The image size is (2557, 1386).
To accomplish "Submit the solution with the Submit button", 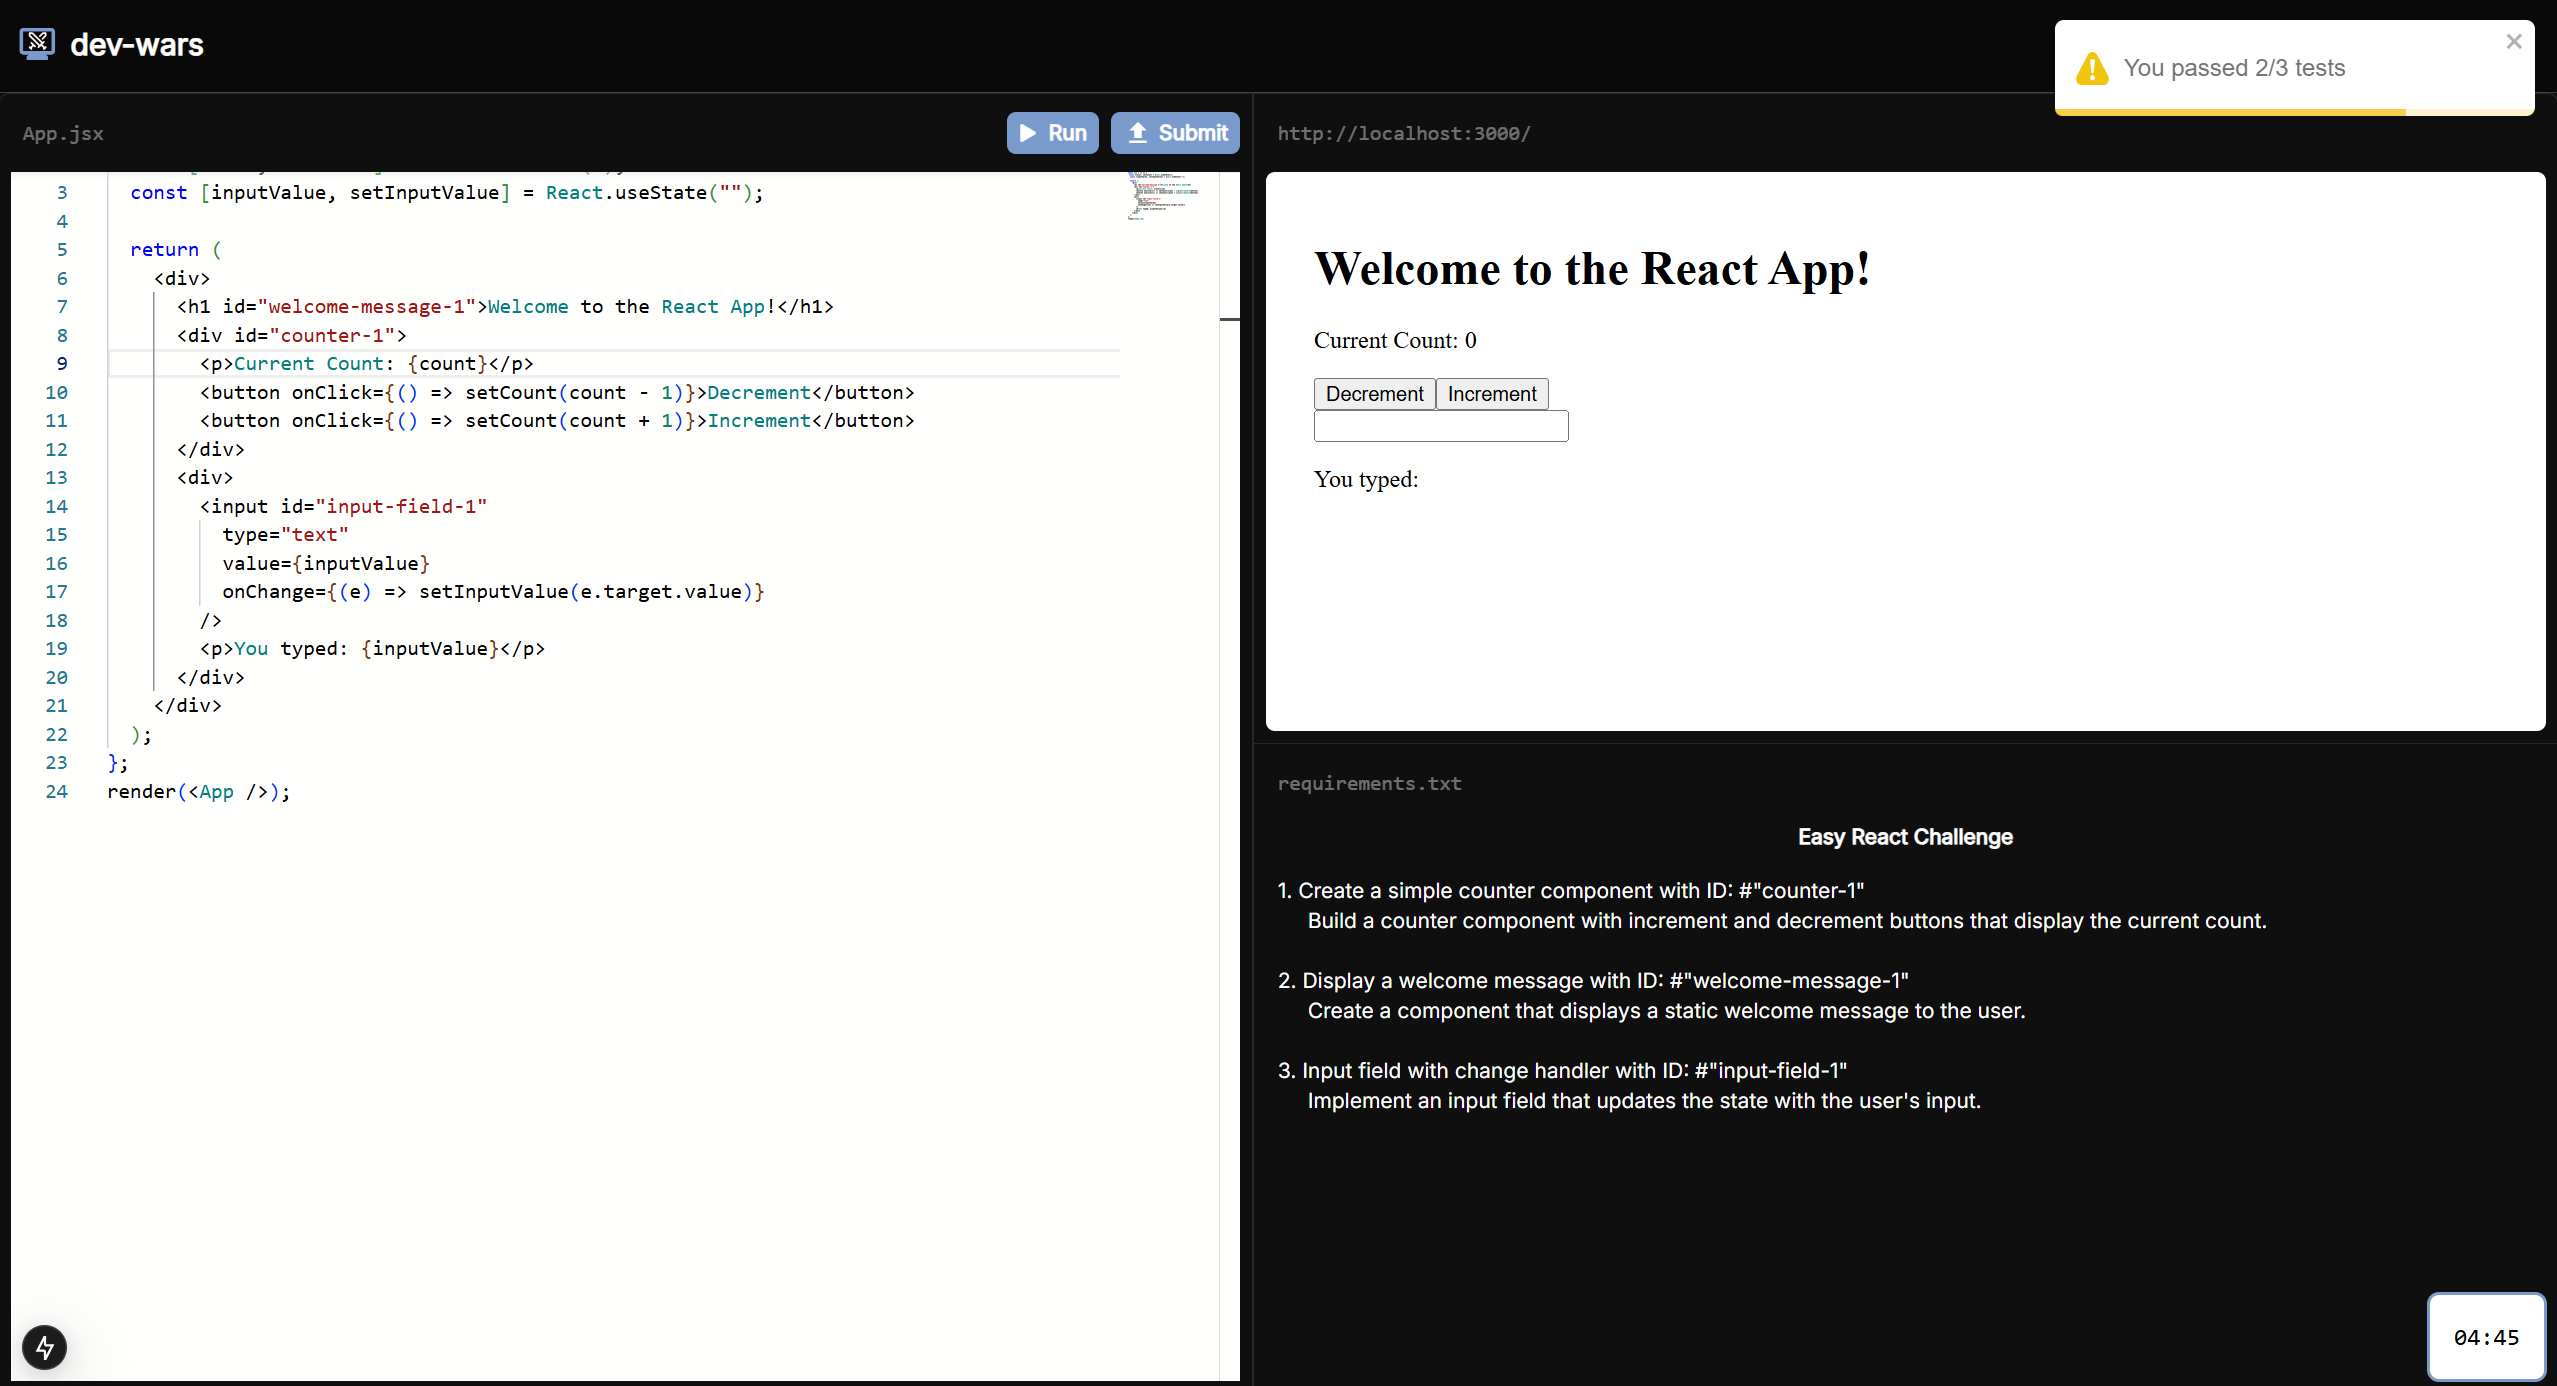I will tap(1175, 133).
